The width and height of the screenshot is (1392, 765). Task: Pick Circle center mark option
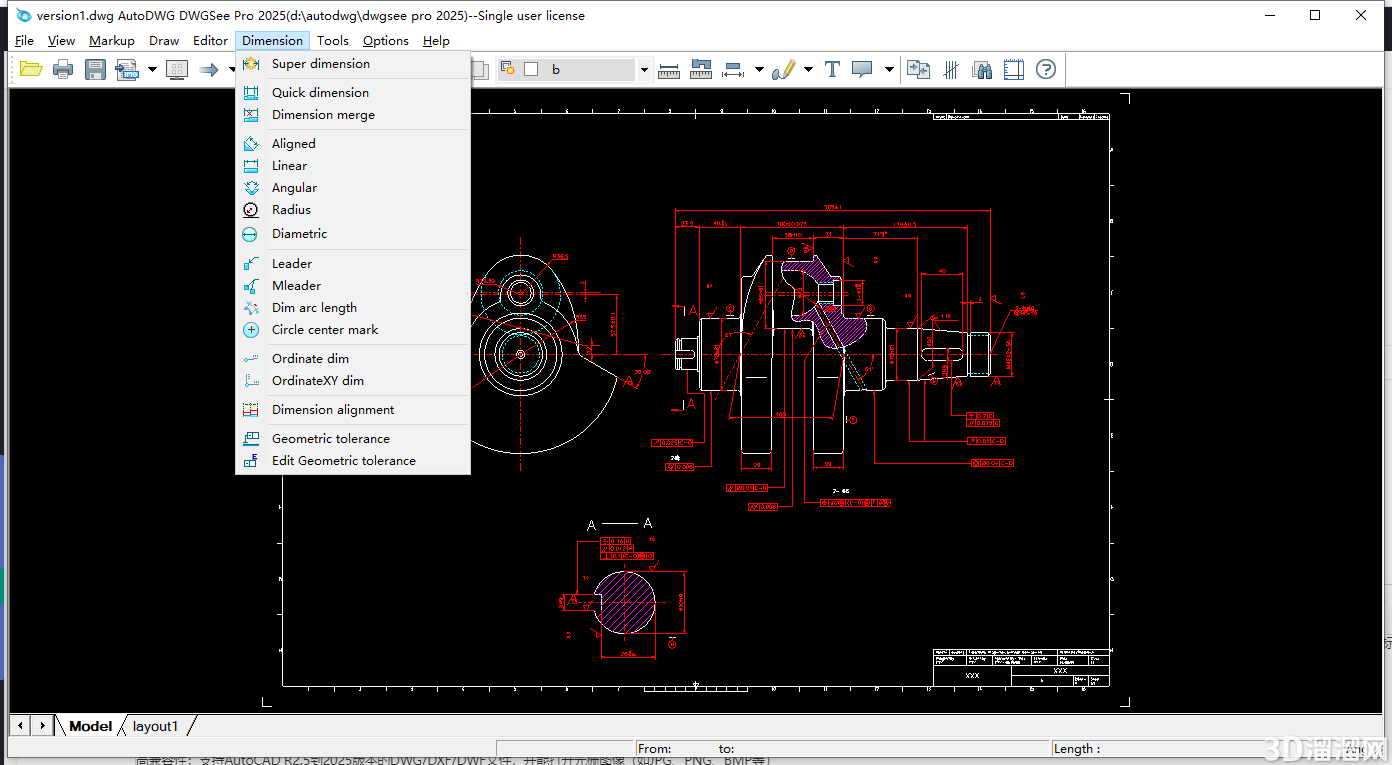coord(325,329)
